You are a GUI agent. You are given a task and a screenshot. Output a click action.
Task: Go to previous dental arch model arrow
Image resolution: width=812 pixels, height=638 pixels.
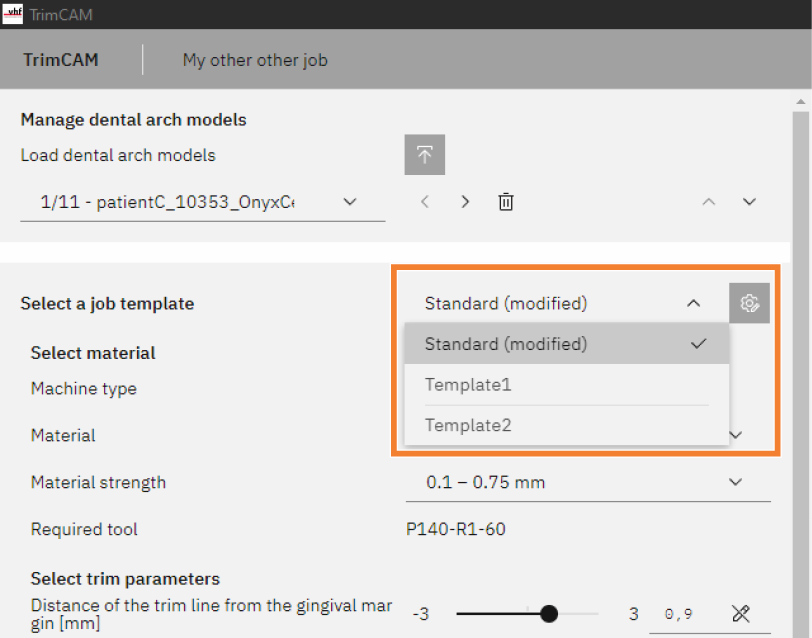[425, 202]
